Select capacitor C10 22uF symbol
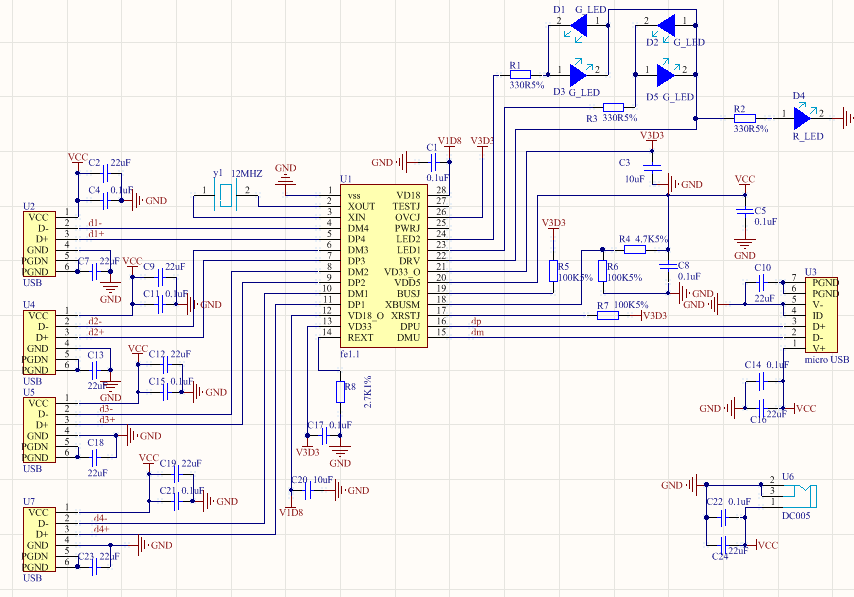 tap(761, 282)
